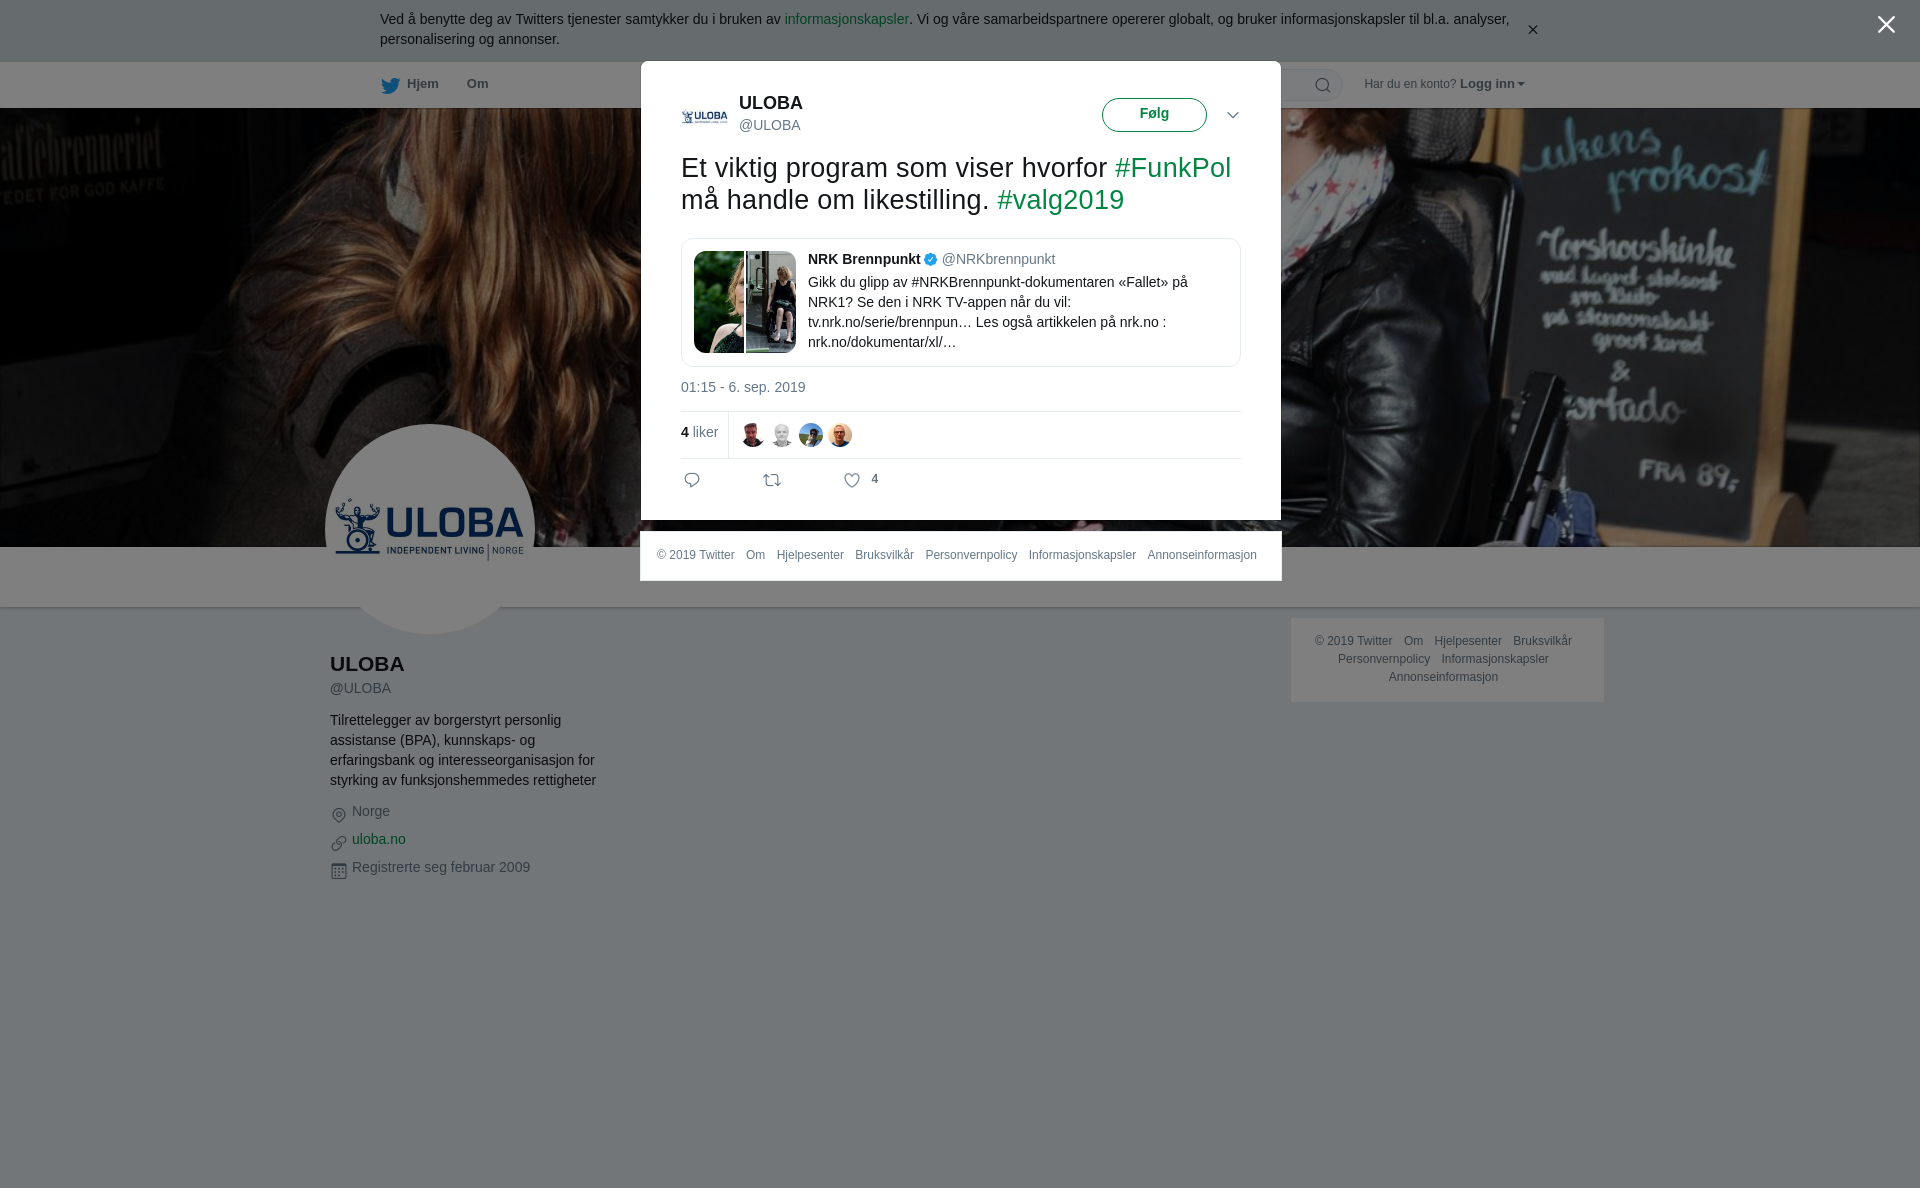Click the informasjonskapsler link in banner
1920x1188 pixels.
[846, 19]
